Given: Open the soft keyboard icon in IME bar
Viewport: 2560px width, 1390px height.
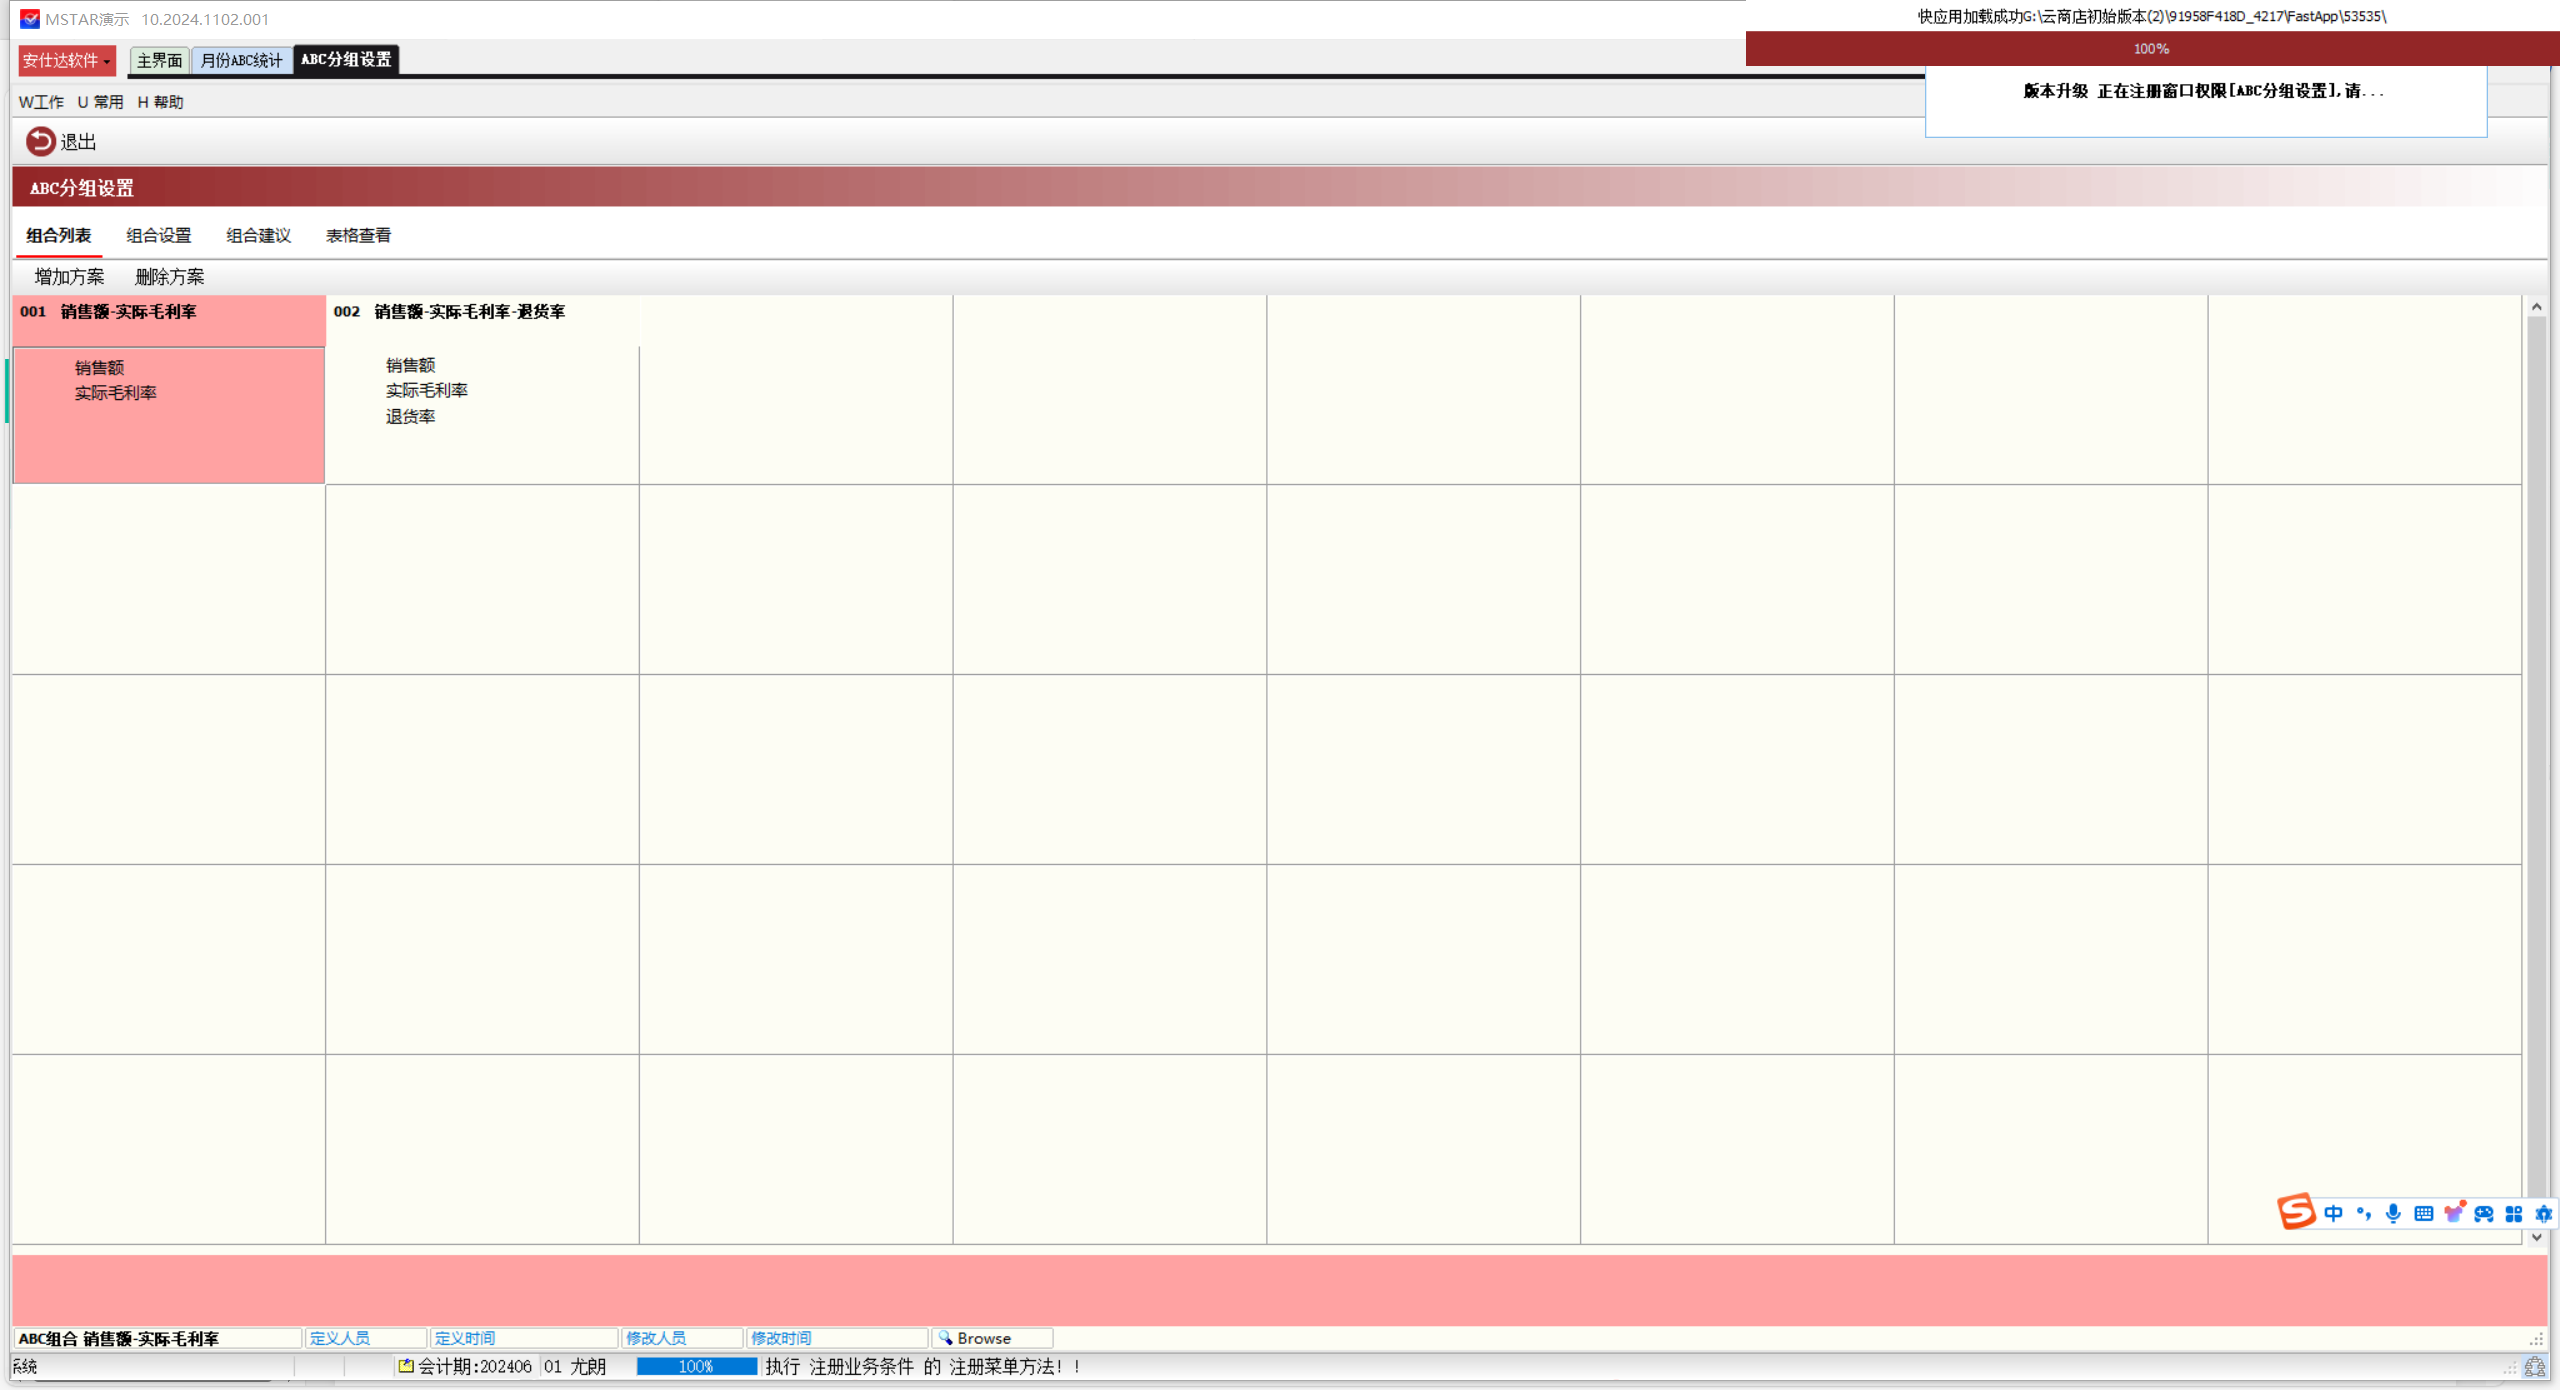Looking at the screenshot, I should (x=2423, y=1213).
